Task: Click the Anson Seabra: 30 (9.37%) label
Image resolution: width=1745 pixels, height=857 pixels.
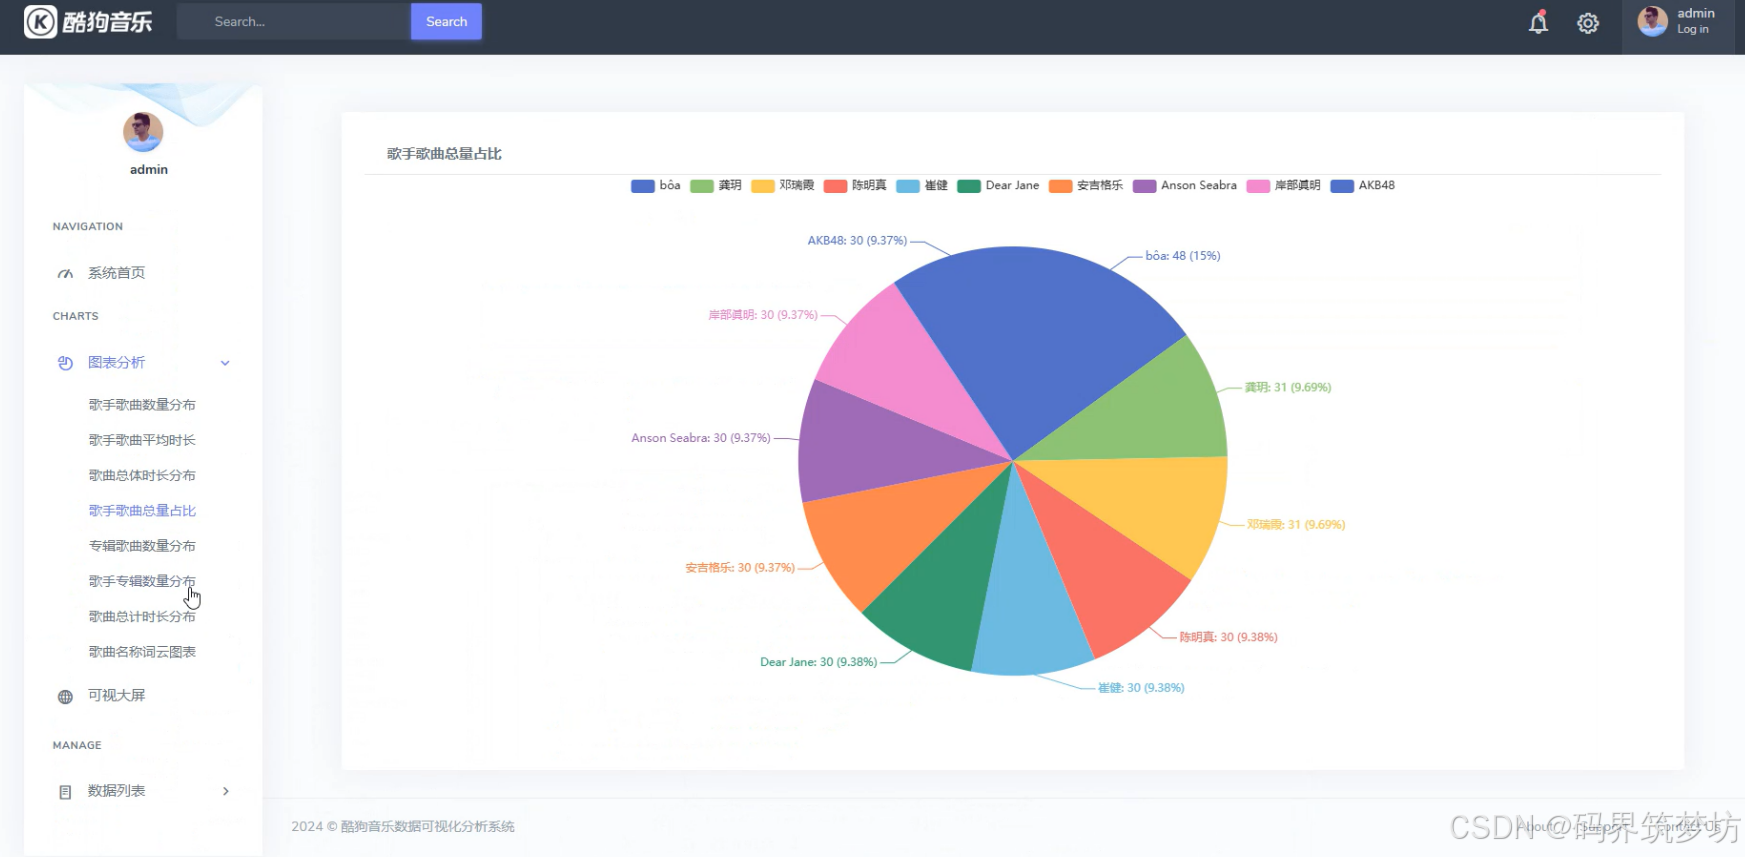Action: 700,438
